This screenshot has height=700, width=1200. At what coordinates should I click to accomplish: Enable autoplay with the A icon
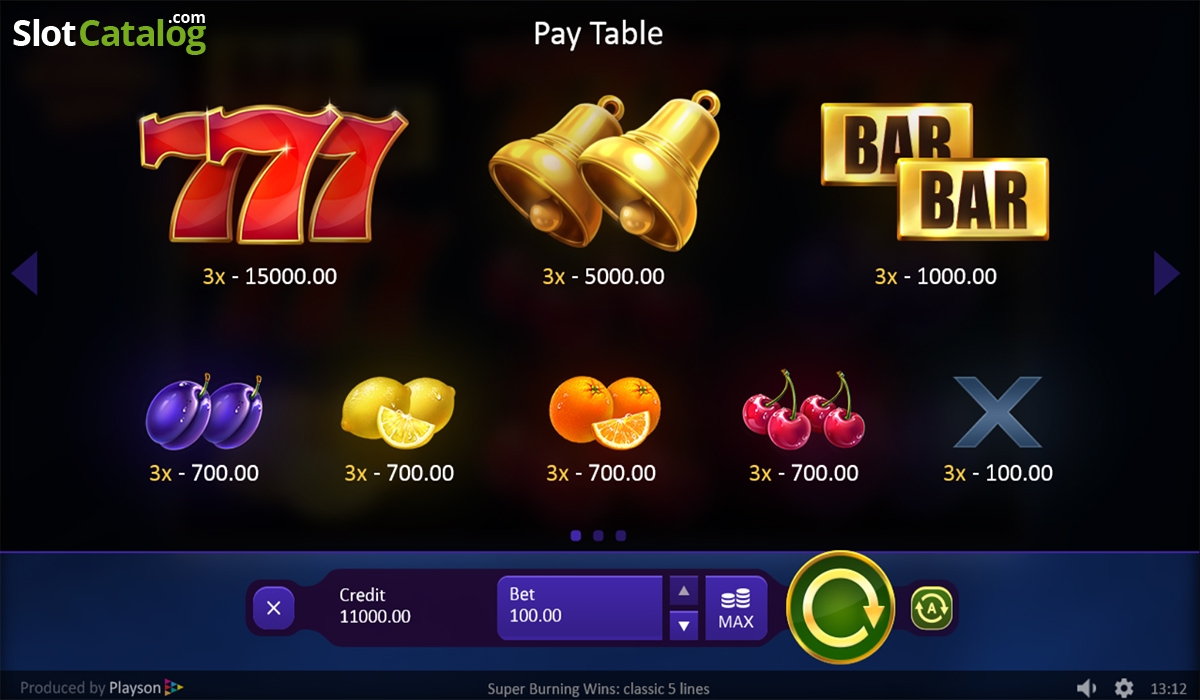pyautogui.click(x=932, y=607)
